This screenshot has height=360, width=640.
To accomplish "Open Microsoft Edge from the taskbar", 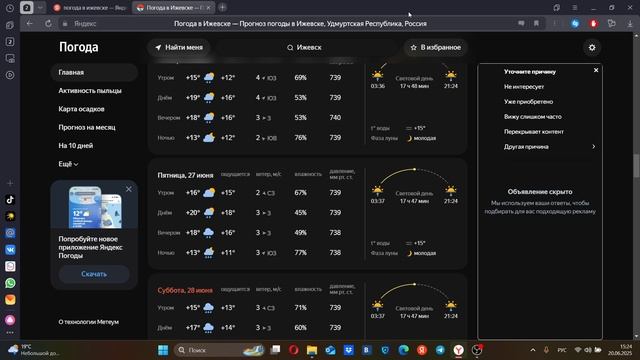I will 403,350.
